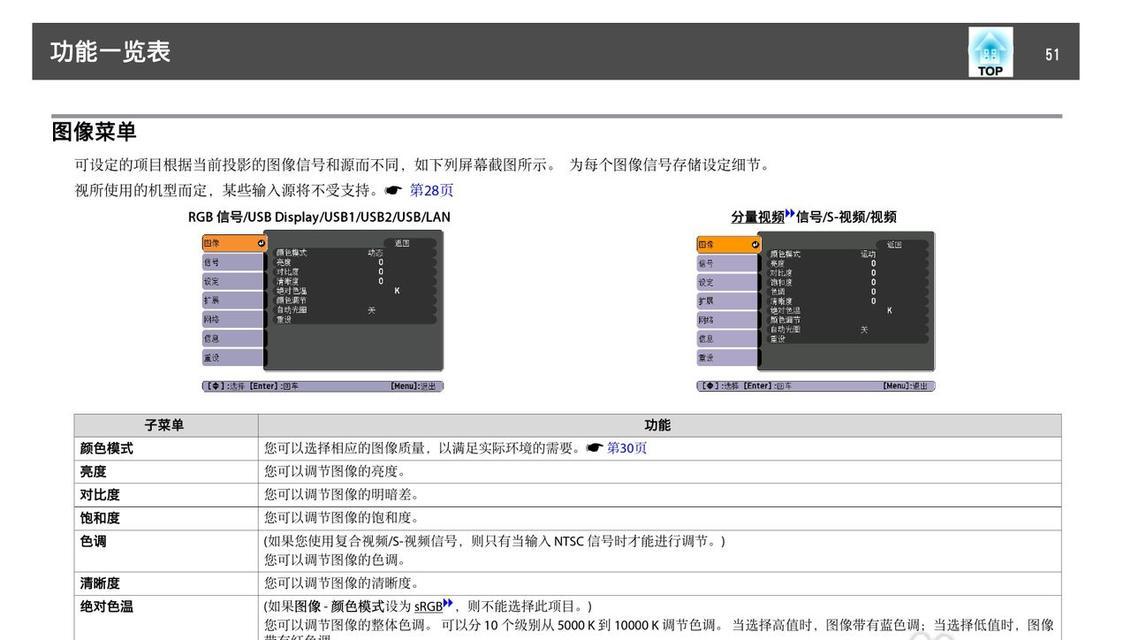This screenshot has width=1131, height=640.
Task: Click the 您可以调节图像的清晰度 description
Action: coord(341,583)
